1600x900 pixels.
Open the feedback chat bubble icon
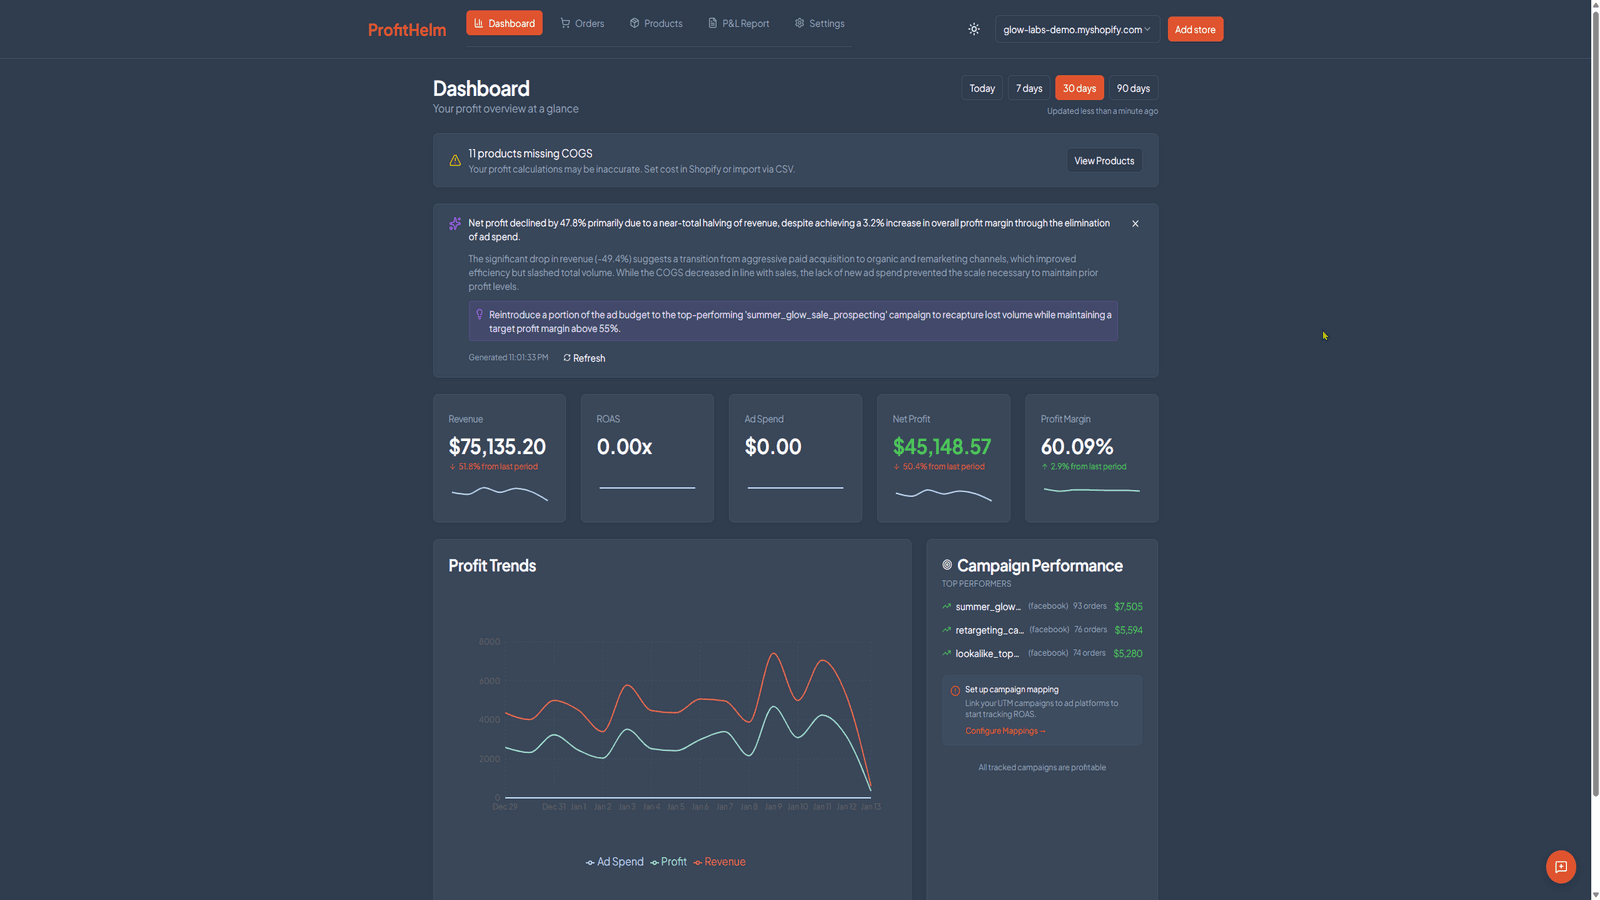(1560, 867)
